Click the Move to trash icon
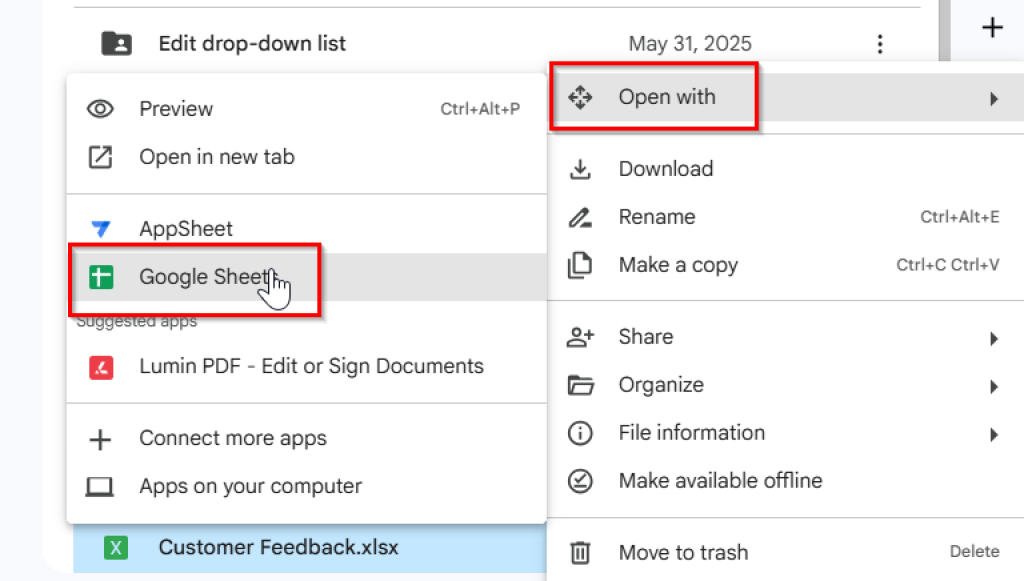 pyautogui.click(x=581, y=552)
